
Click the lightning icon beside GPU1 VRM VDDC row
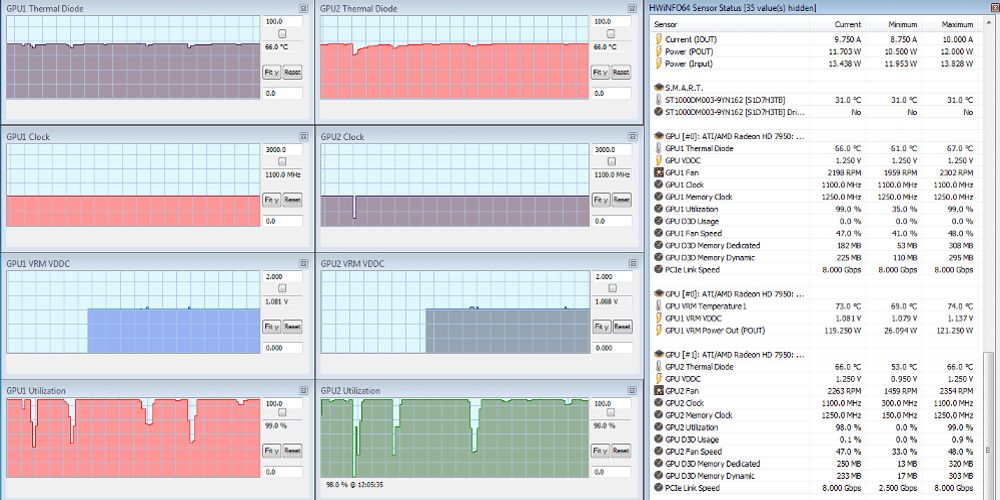click(659, 318)
